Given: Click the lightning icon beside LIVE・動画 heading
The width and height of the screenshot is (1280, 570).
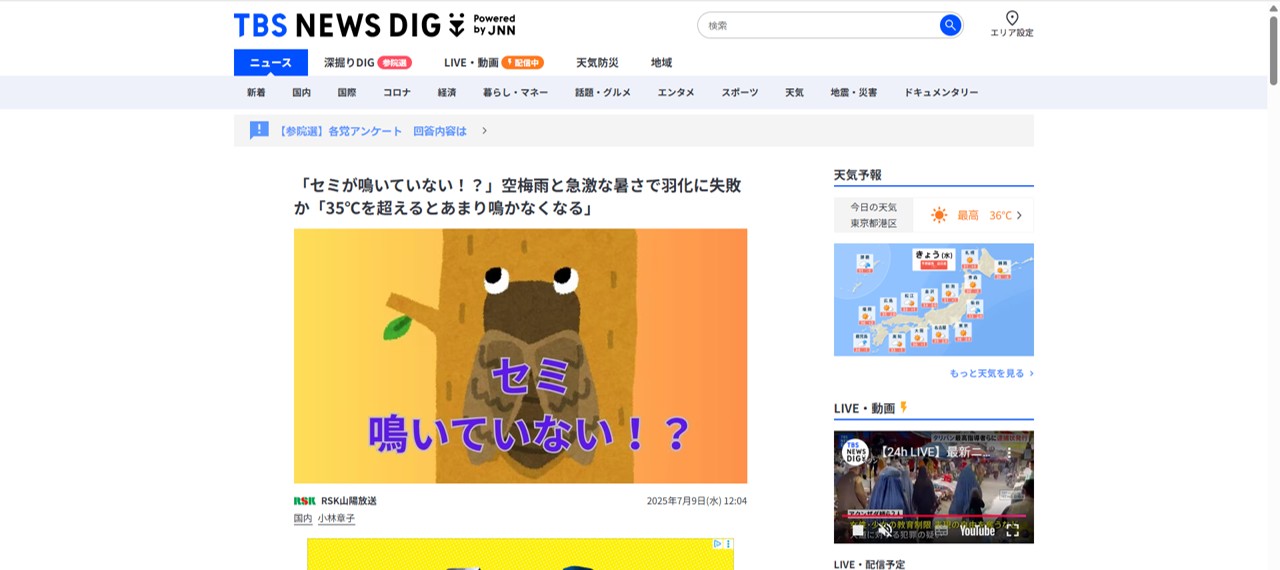Looking at the screenshot, I should (x=904, y=407).
